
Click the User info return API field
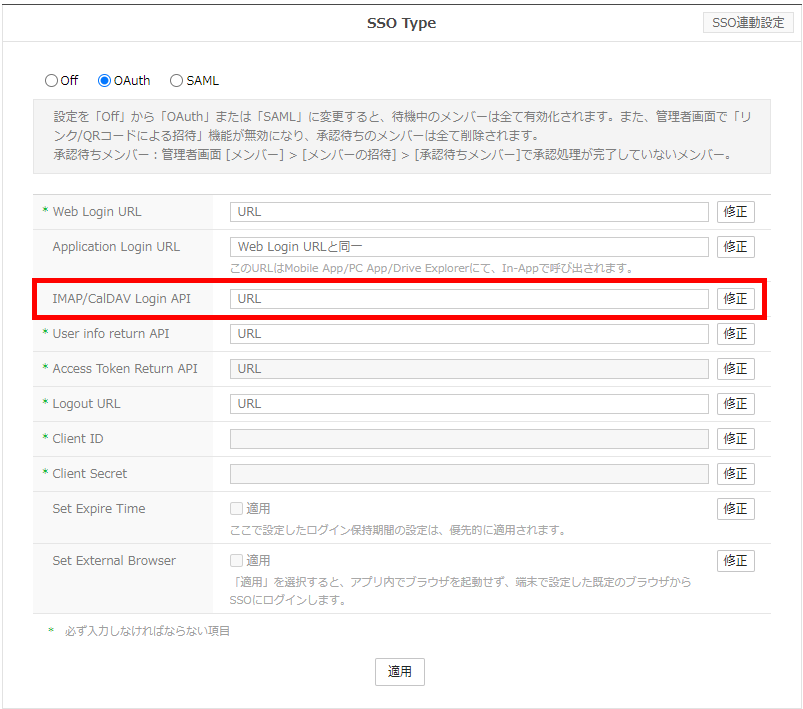point(469,334)
